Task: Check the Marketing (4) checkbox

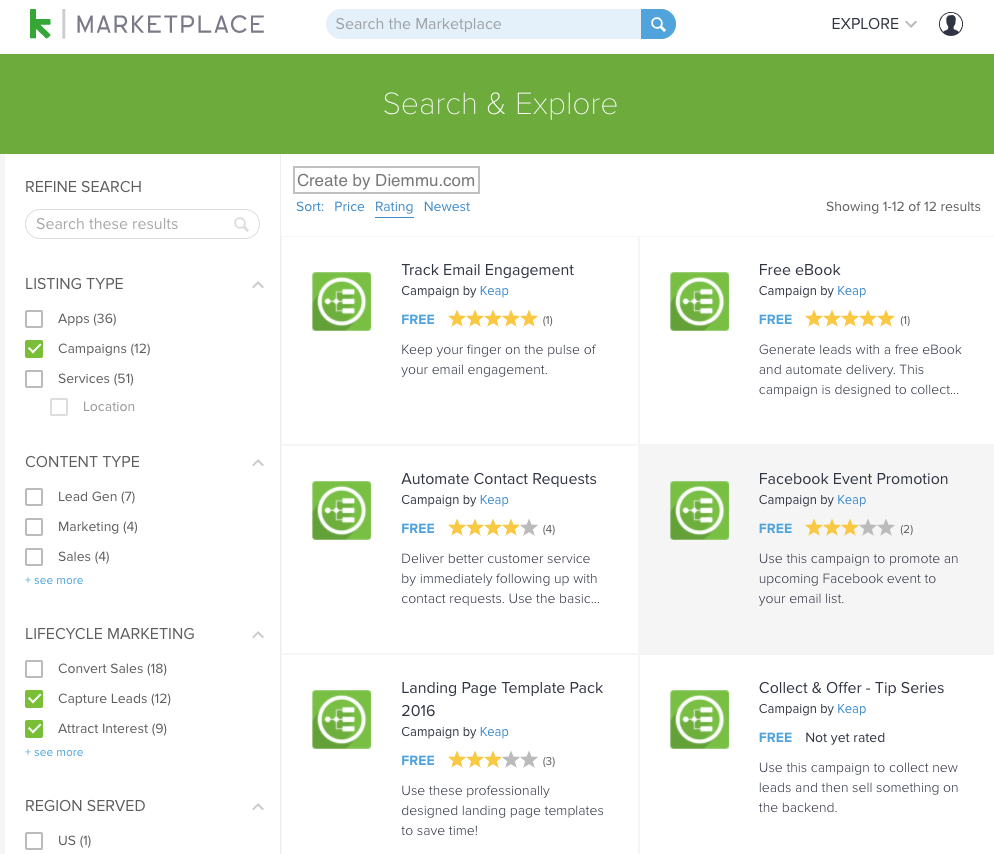Action: pyautogui.click(x=34, y=527)
